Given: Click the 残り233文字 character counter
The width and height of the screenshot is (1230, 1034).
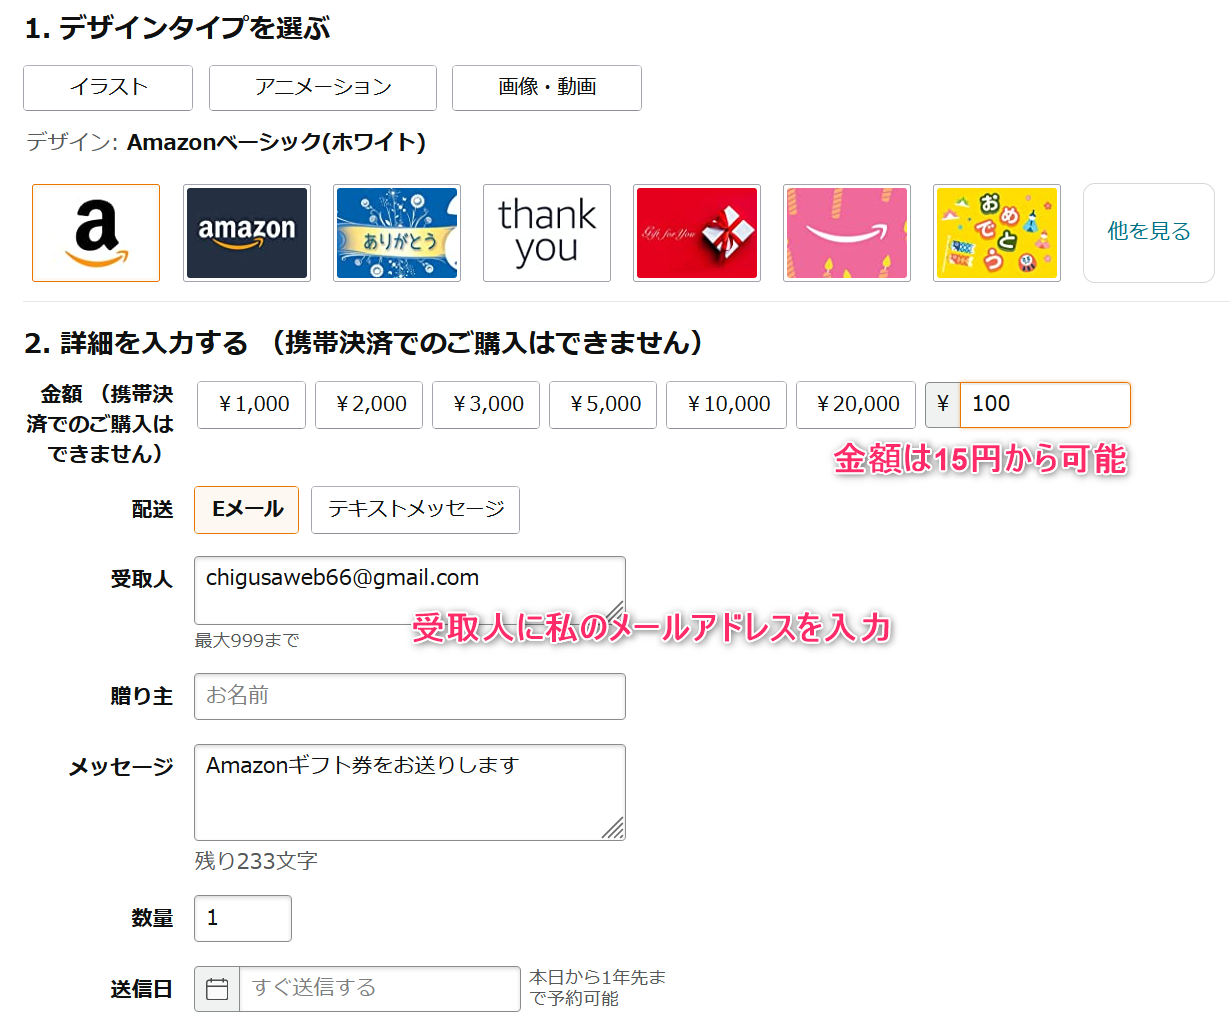Looking at the screenshot, I should pos(256,861).
